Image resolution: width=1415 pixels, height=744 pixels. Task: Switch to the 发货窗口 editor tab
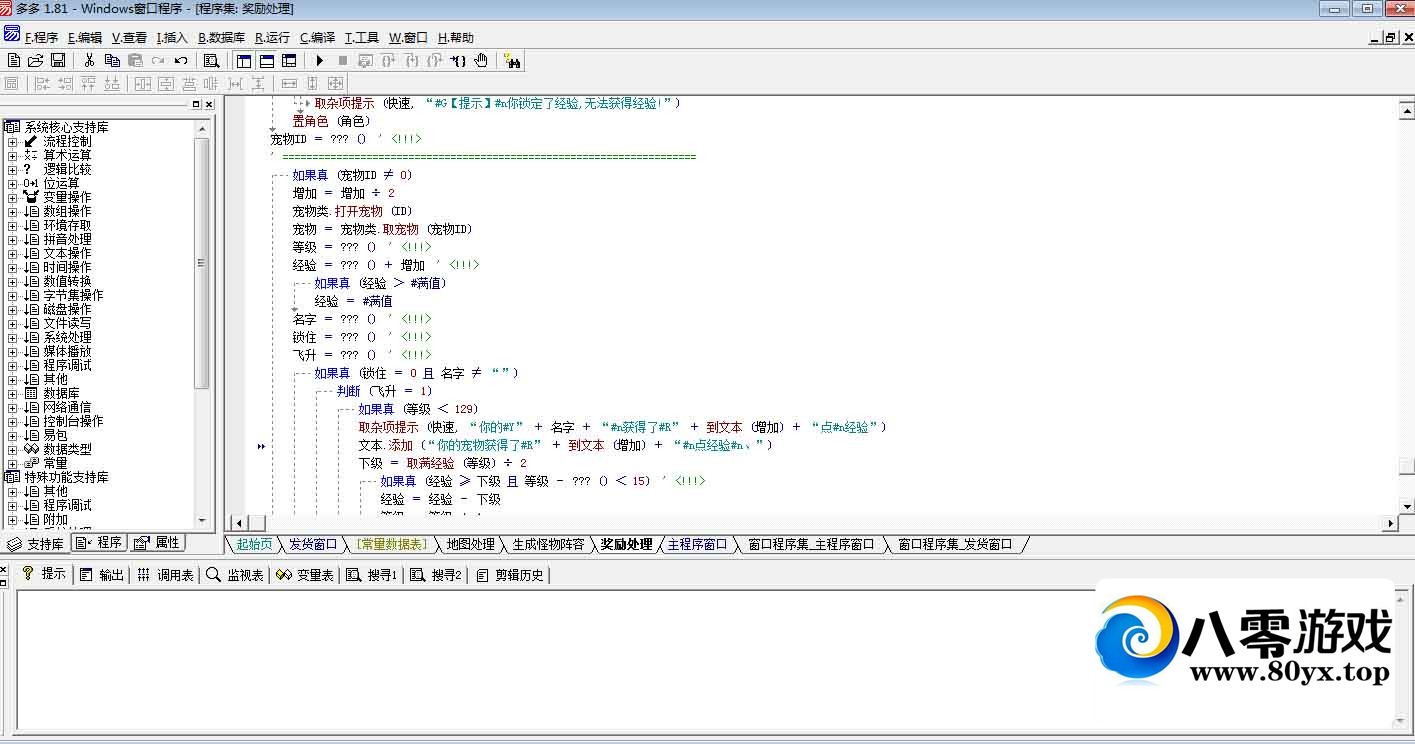pos(313,544)
